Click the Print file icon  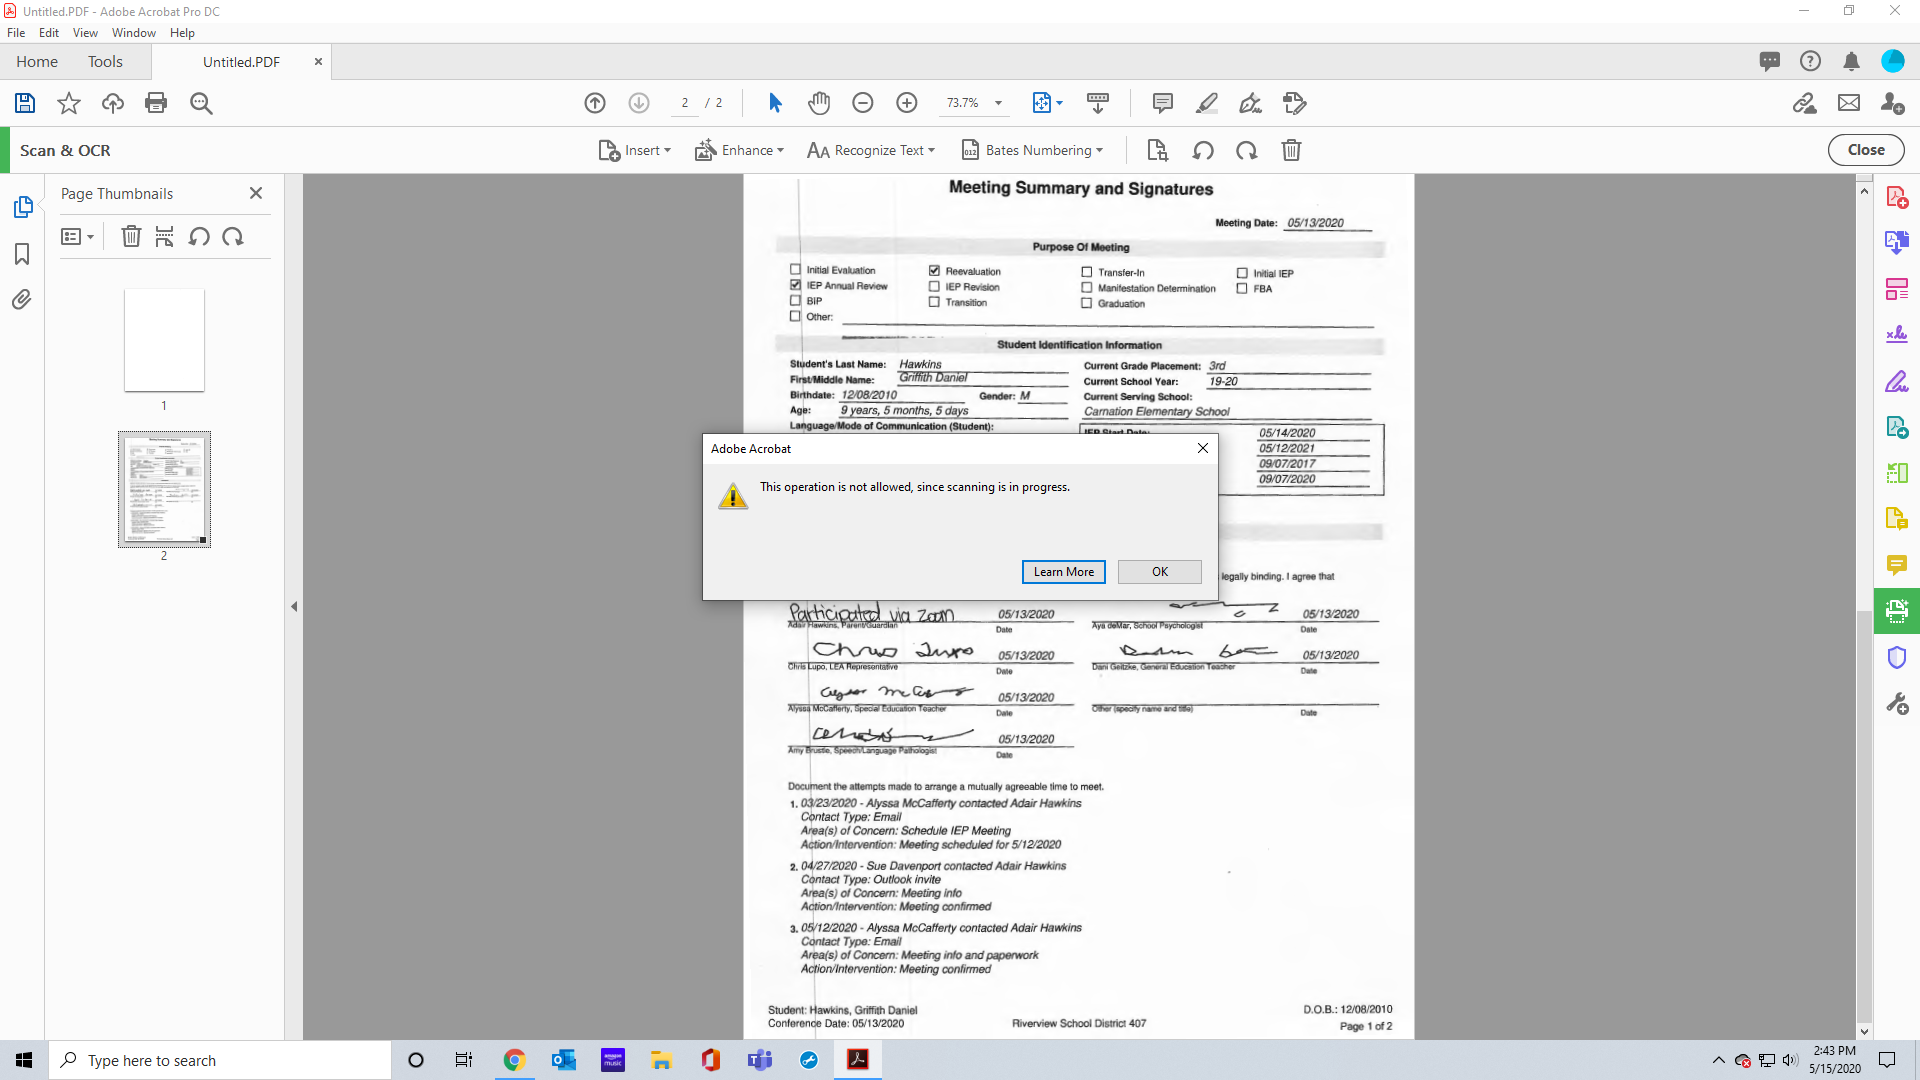[156, 103]
